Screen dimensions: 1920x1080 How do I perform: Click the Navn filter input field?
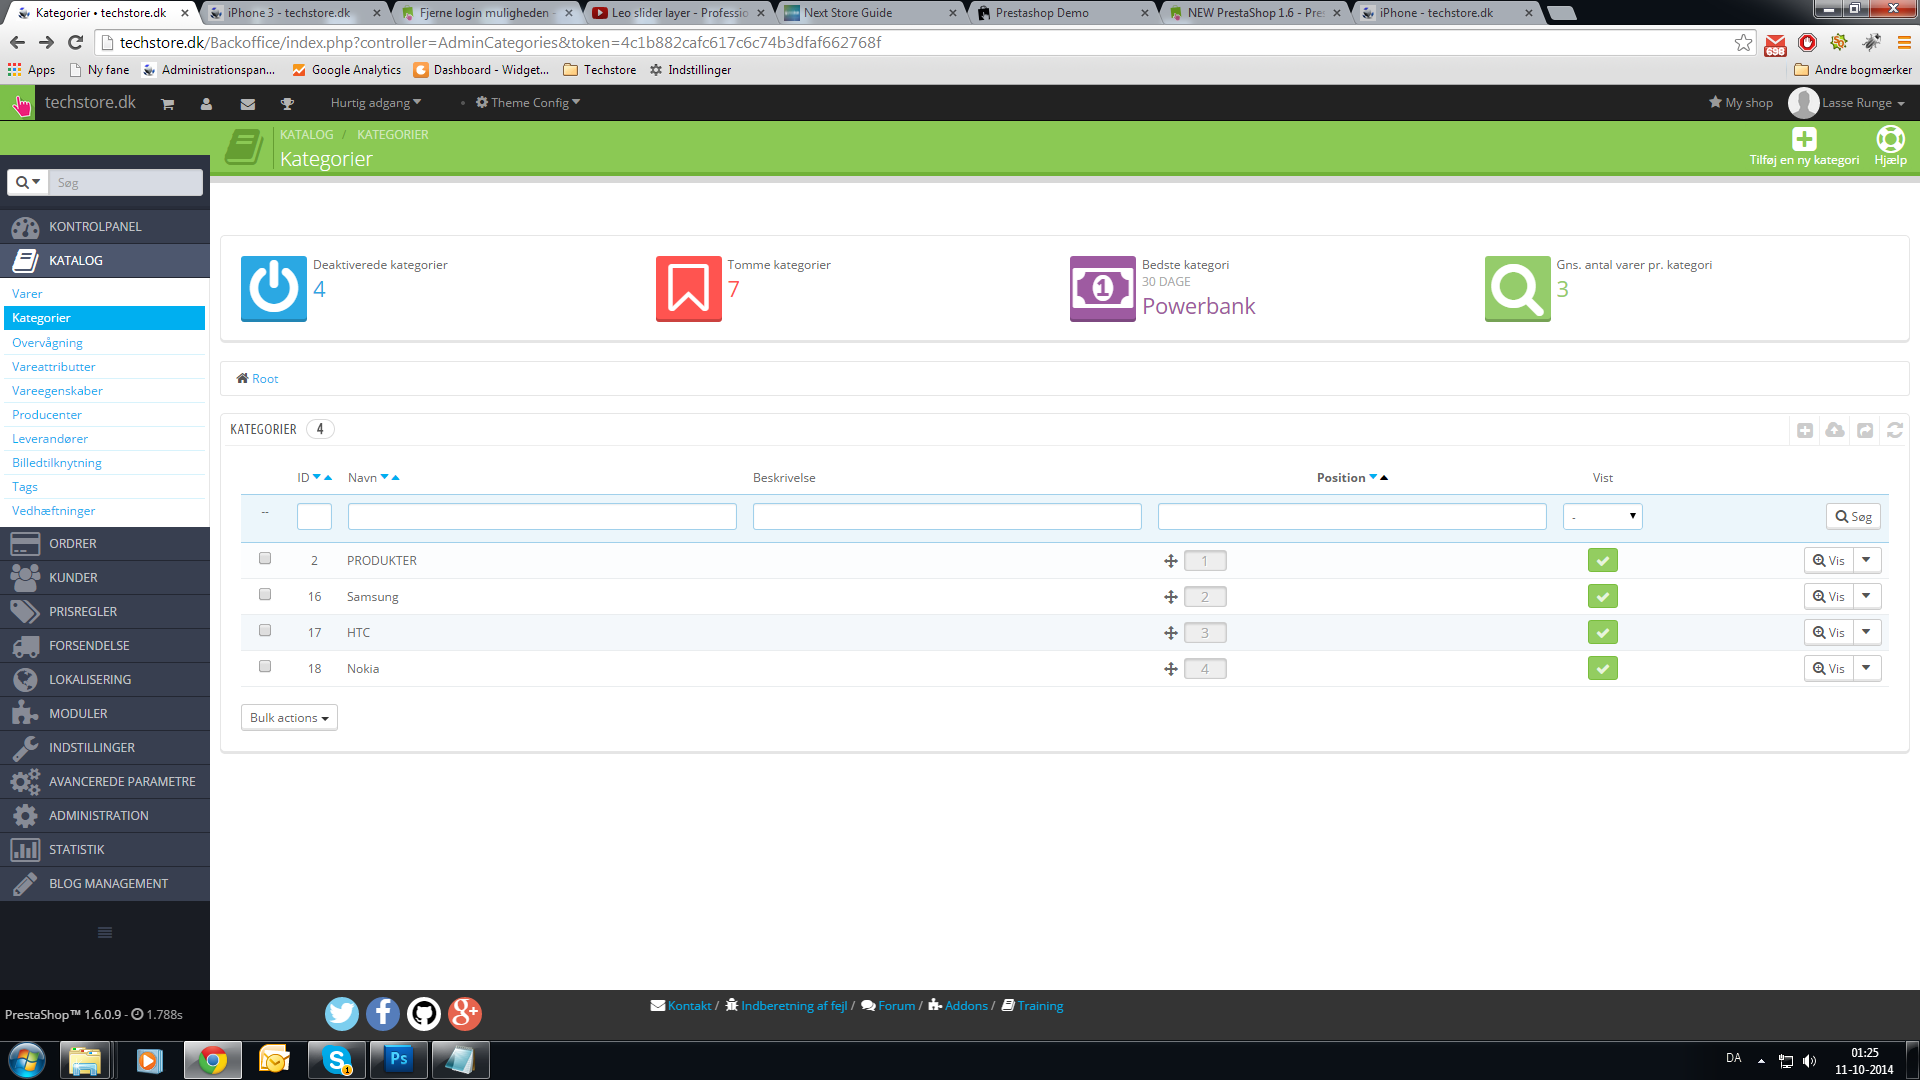click(542, 517)
